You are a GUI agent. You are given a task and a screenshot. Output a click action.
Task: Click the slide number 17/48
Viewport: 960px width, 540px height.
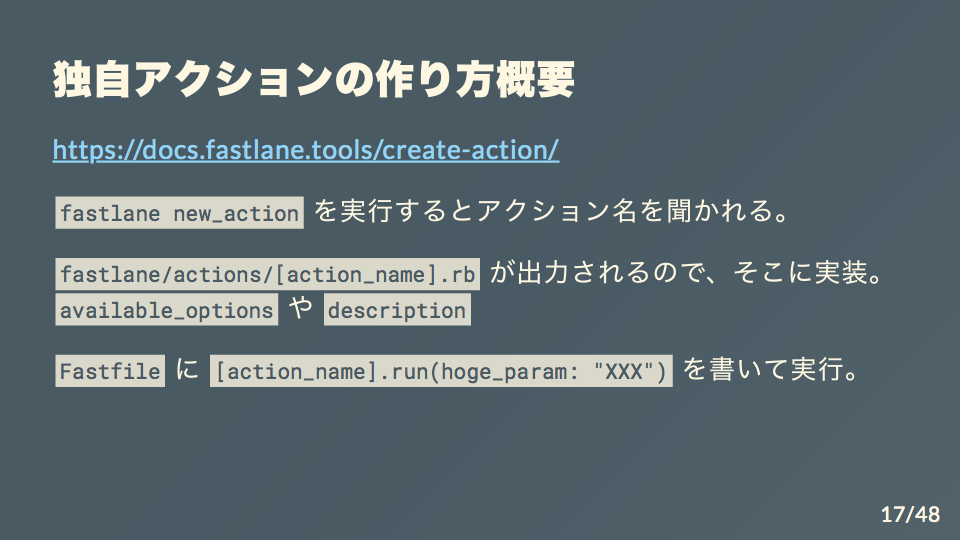click(910, 514)
